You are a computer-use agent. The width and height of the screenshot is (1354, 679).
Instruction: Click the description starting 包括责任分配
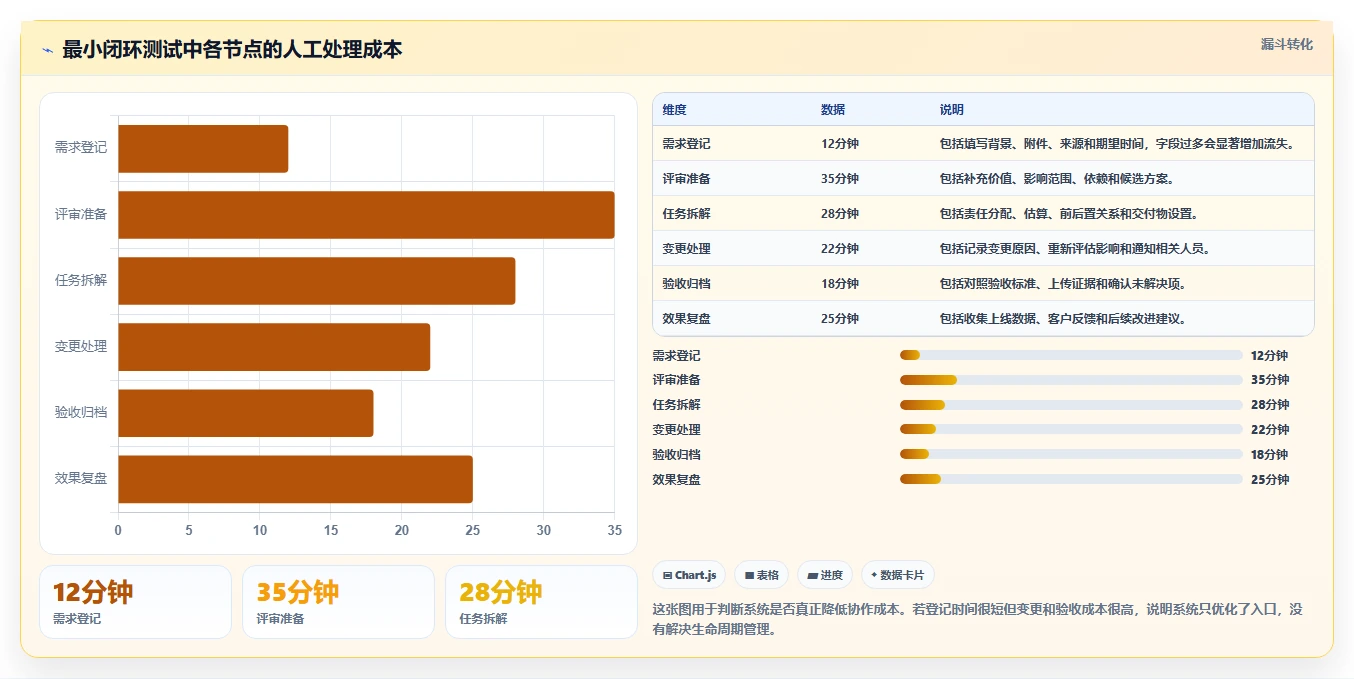[x=1069, y=214]
